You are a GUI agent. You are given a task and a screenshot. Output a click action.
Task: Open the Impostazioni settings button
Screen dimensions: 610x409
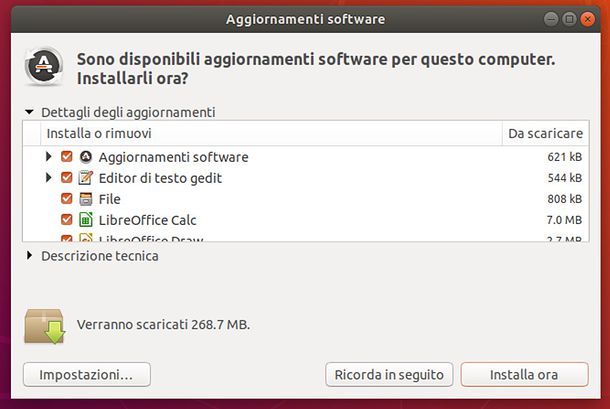tap(86, 375)
